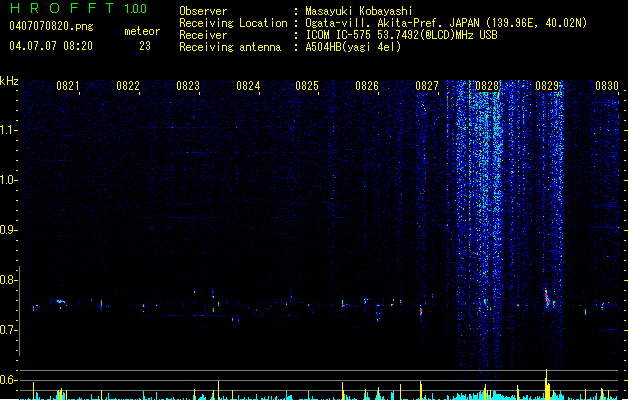629x400 pixels.
Task: Click the meteor count value 23
Action: [x=145, y=46]
